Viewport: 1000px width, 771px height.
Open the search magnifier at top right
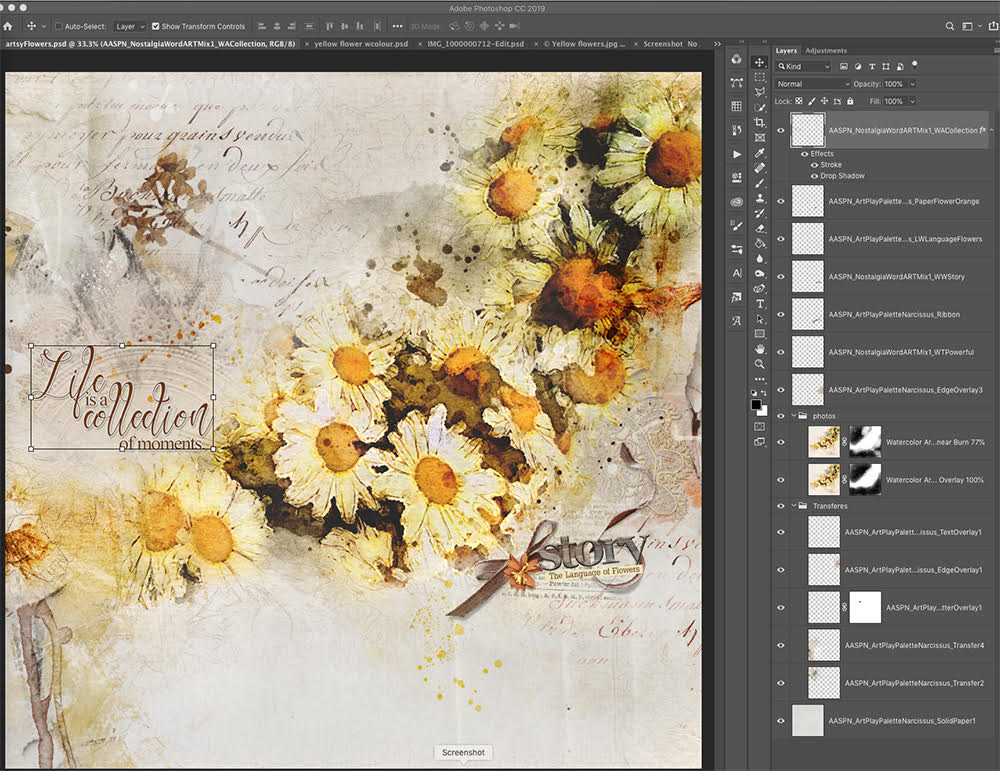point(949,26)
